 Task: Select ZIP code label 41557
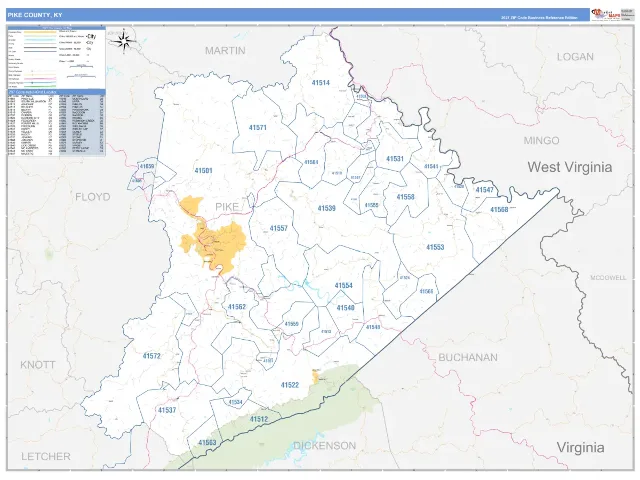coord(278,229)
